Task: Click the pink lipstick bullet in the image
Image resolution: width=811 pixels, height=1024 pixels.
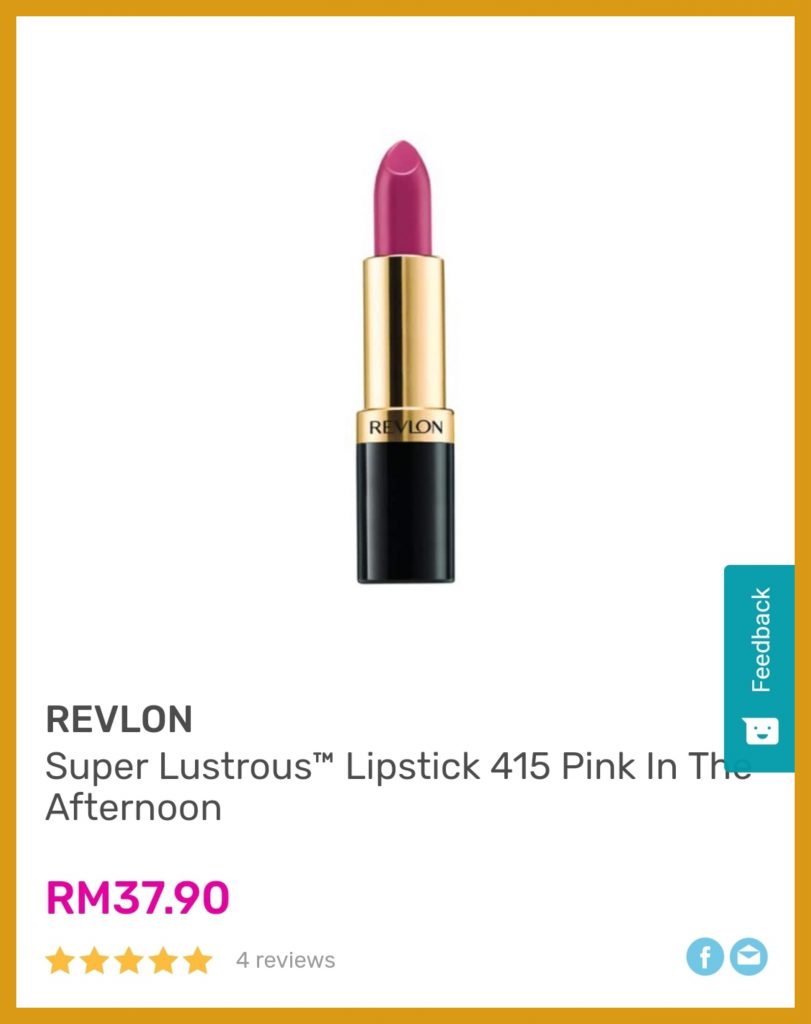Action: pos(404,199)
